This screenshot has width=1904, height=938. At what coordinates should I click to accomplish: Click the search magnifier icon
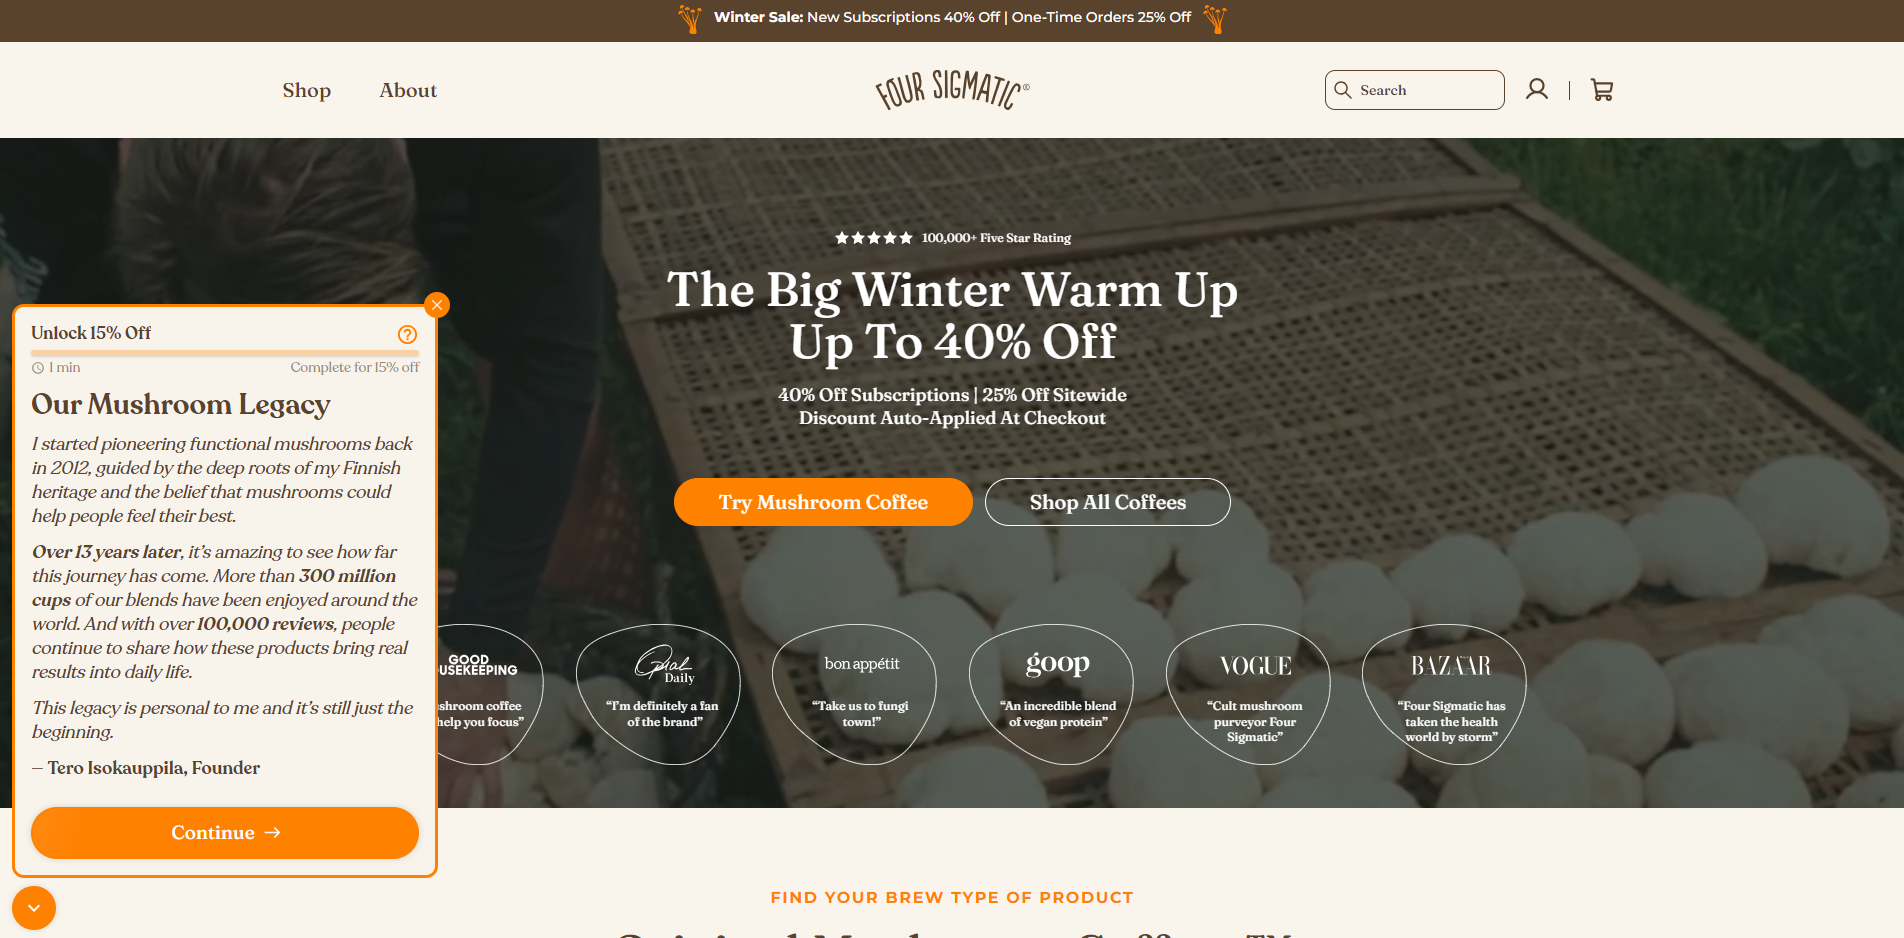click(x=1343, y=90)
